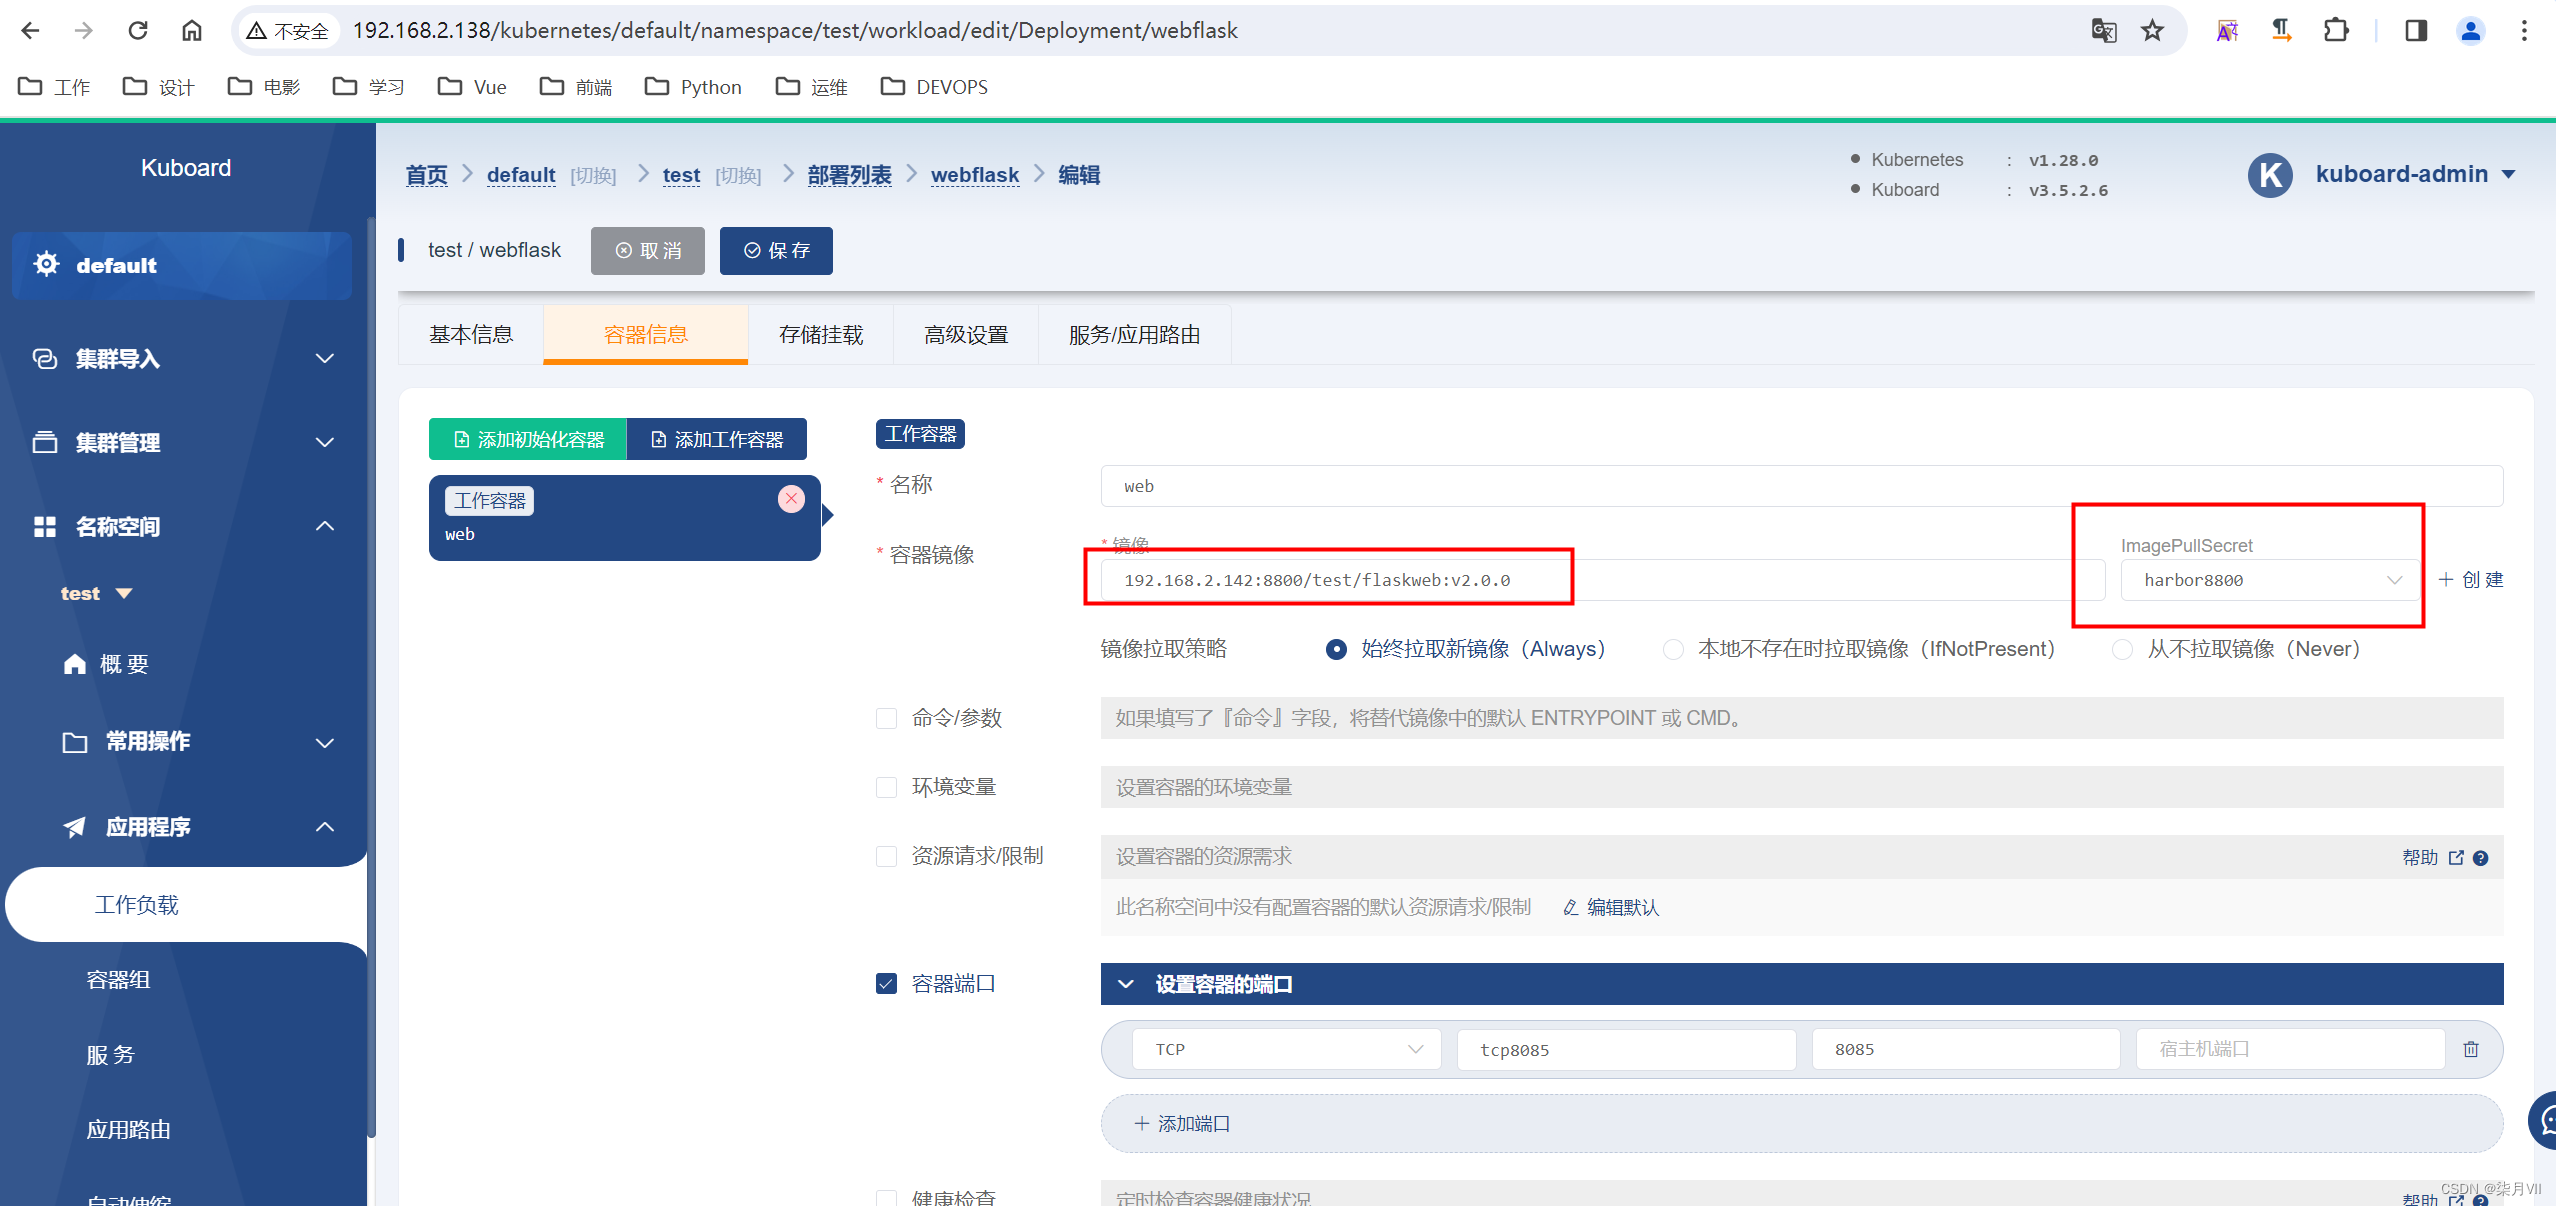
Task: Remove the web container with red X
Action: 791,499
